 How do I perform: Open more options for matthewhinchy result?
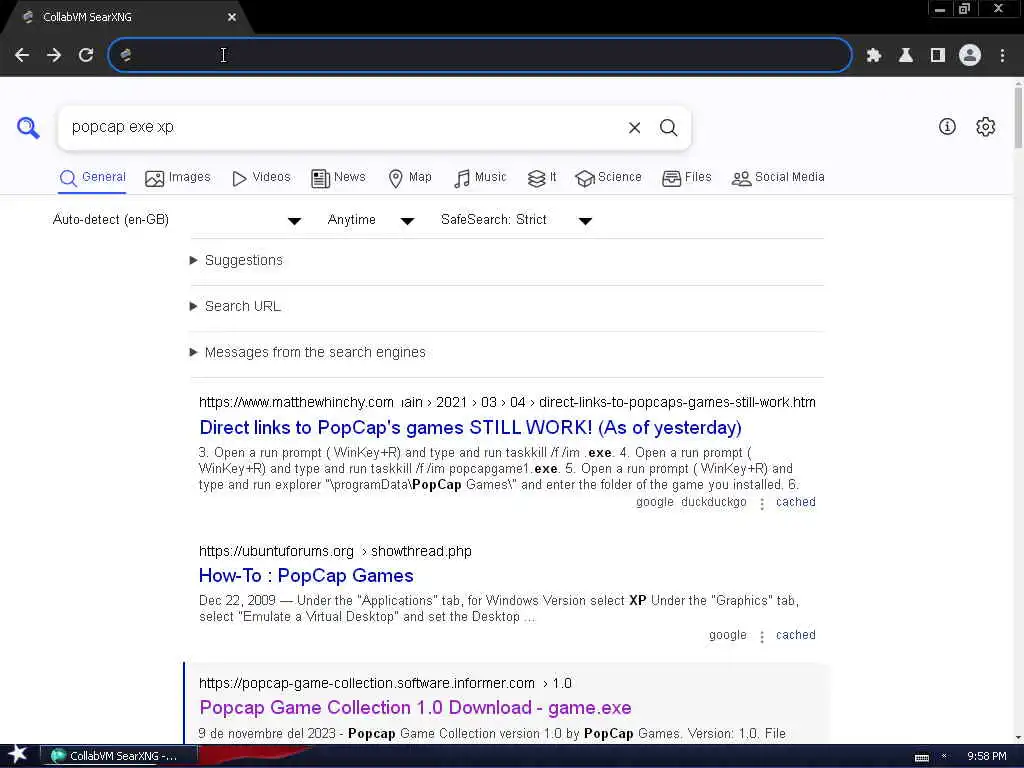(761, 504)
